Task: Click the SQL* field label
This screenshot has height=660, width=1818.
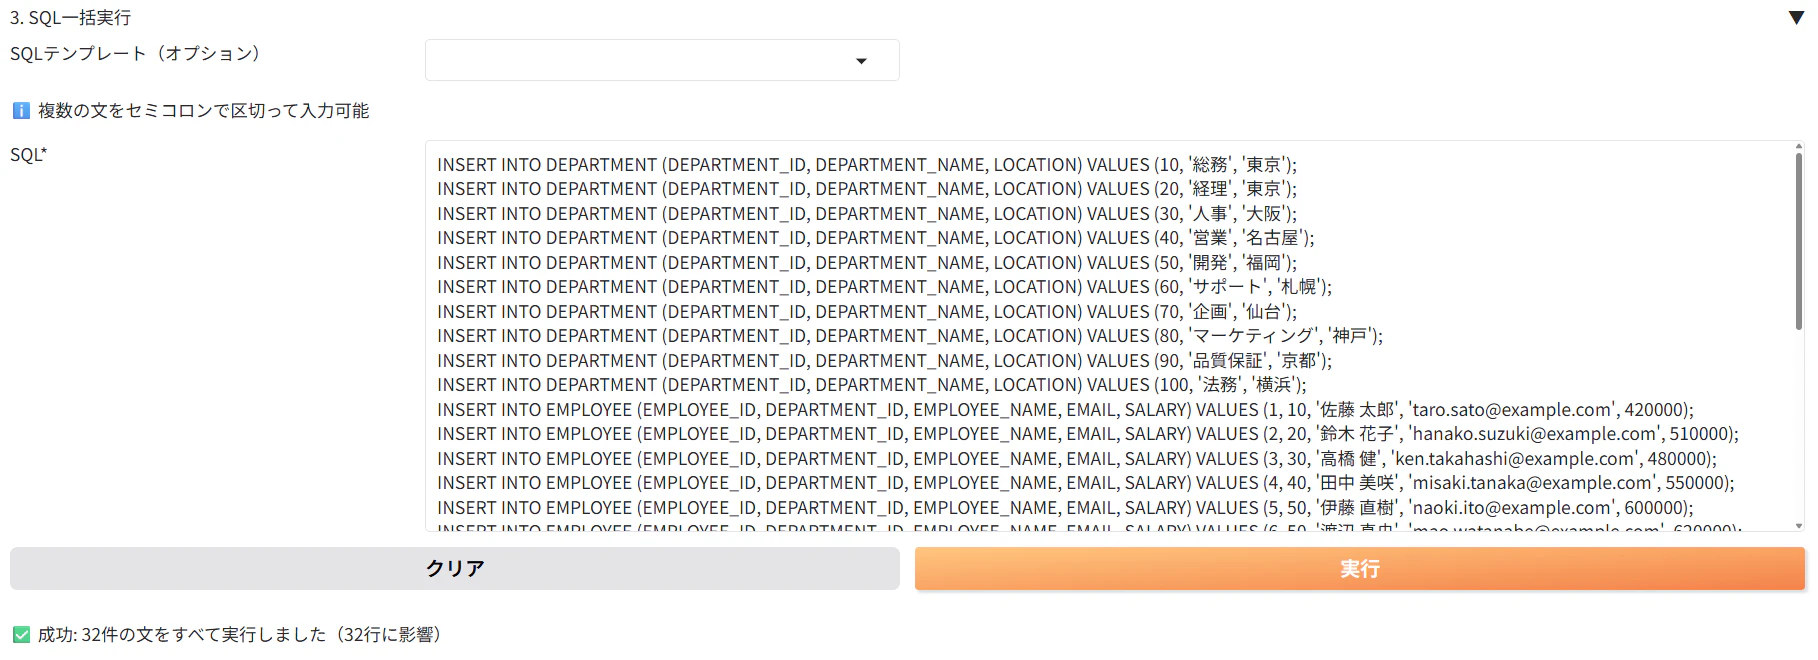Action: 29,155
